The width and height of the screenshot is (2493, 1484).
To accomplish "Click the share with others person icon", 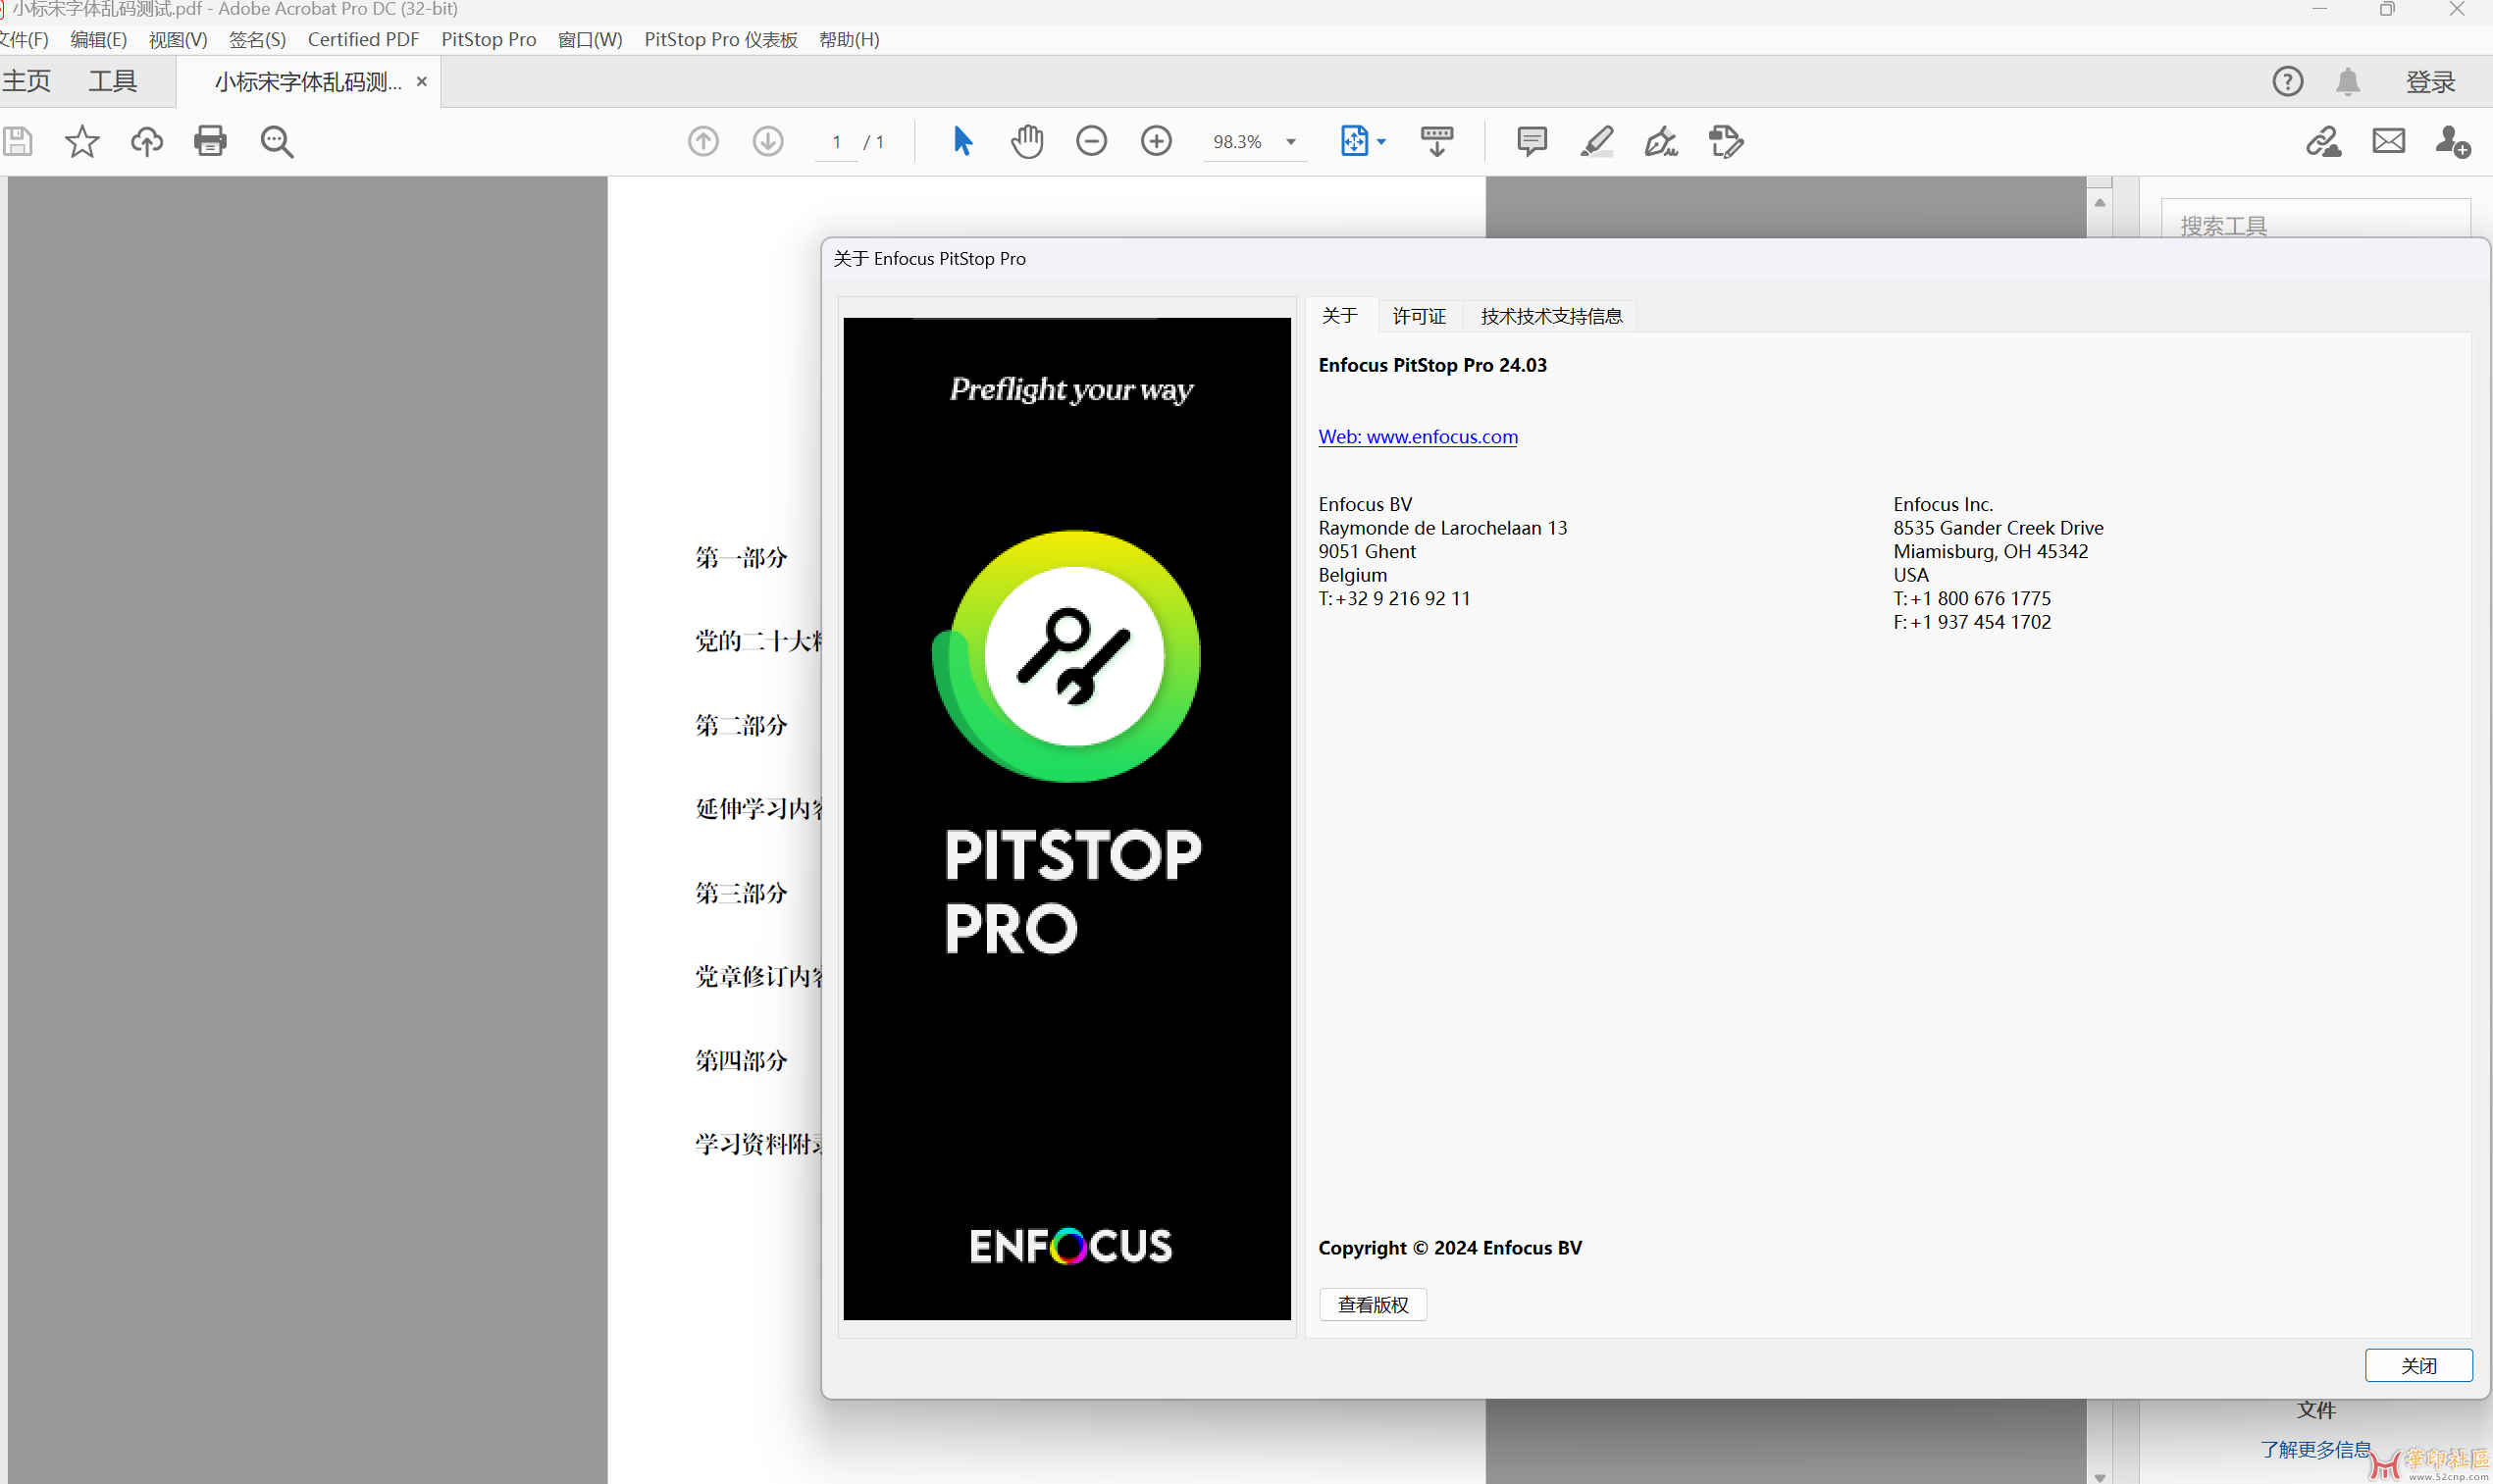I will tap(2452, 141).
